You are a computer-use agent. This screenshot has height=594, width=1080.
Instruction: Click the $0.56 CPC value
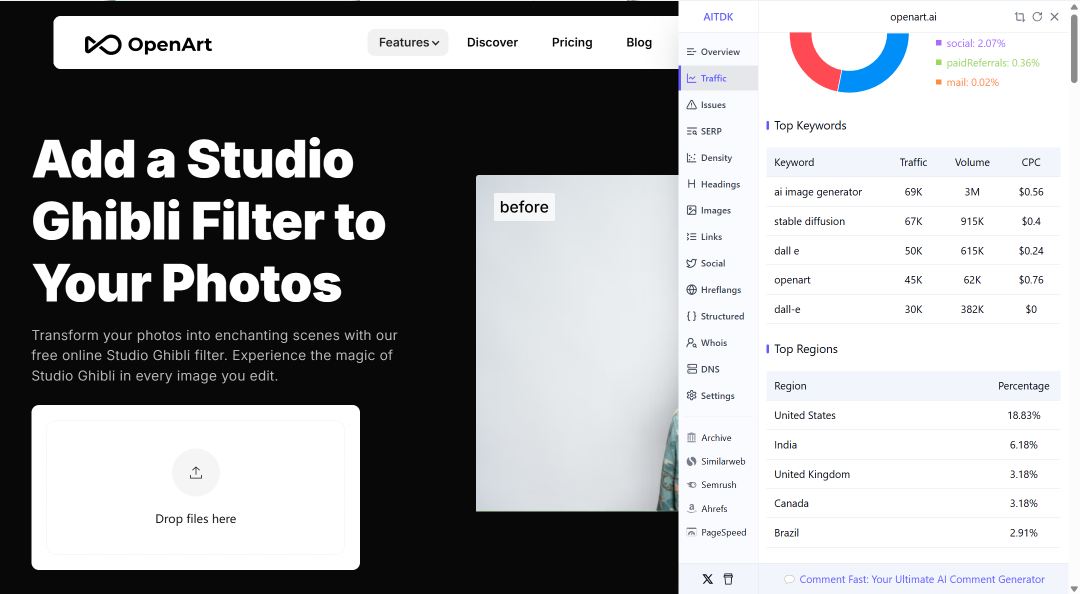pos(1031,192)
